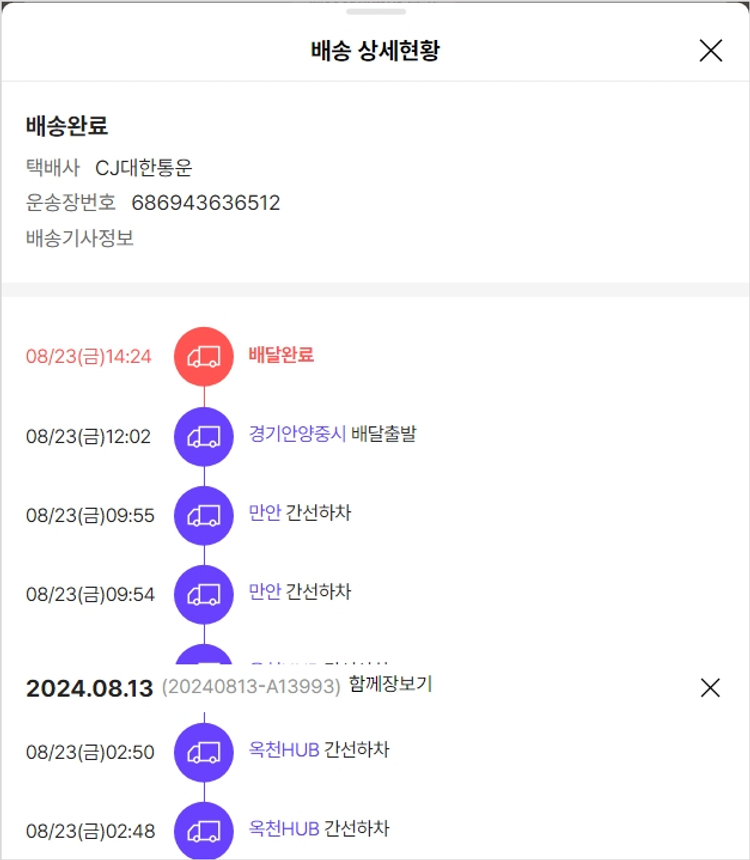
Task: Click the truck icon beside 02:48 옥천HUB 간선하차
Action: click(204, 830)
